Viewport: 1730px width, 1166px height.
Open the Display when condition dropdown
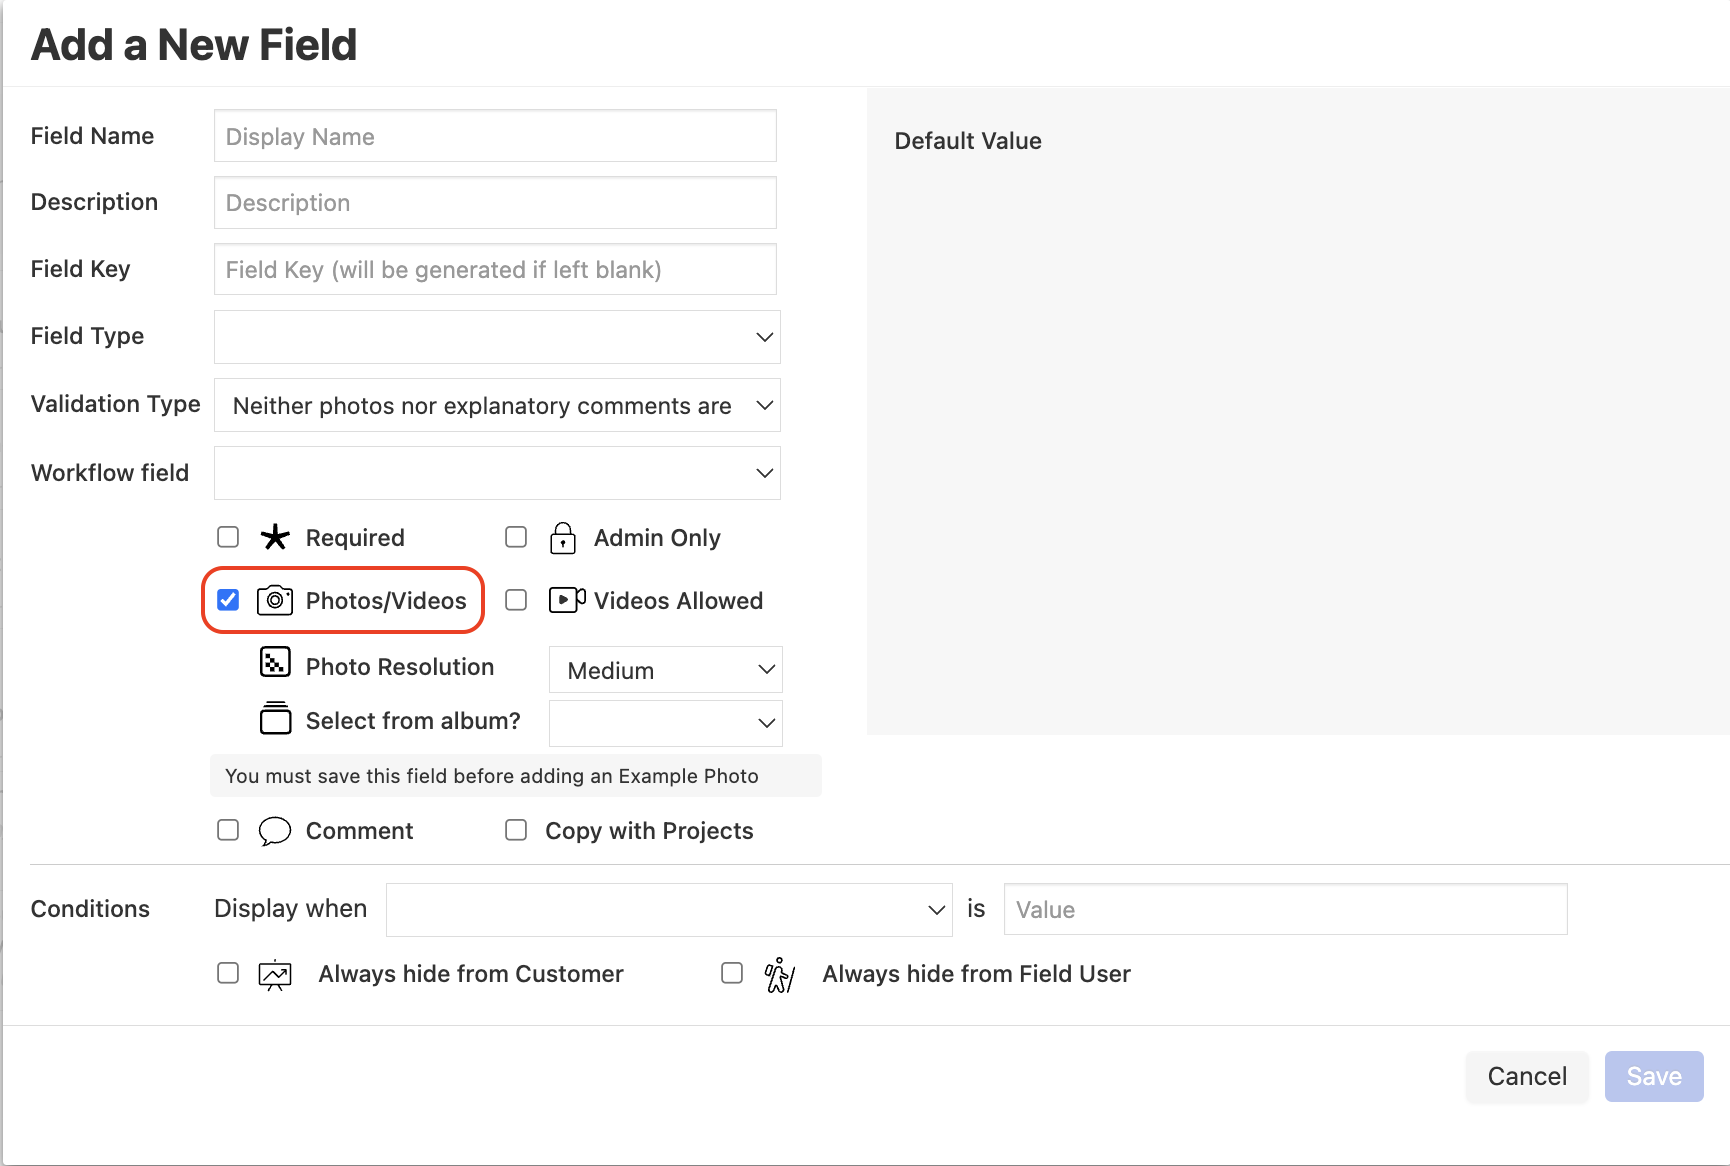pyautogui.click(x=669, y=909)
